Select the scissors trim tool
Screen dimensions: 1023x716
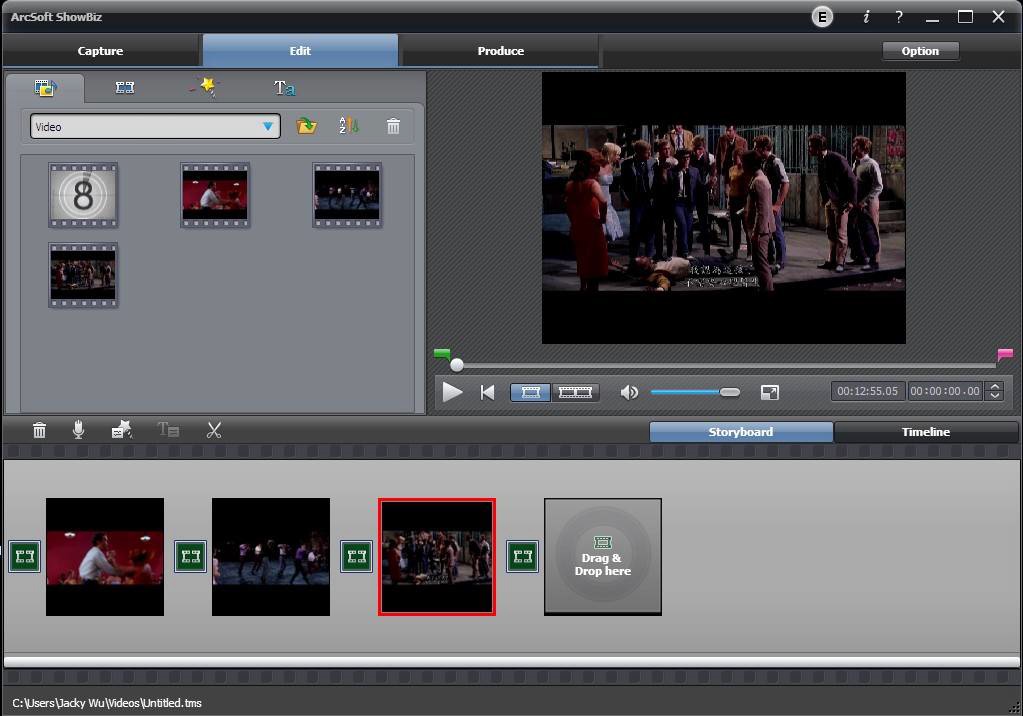click(x=214, y=430)
